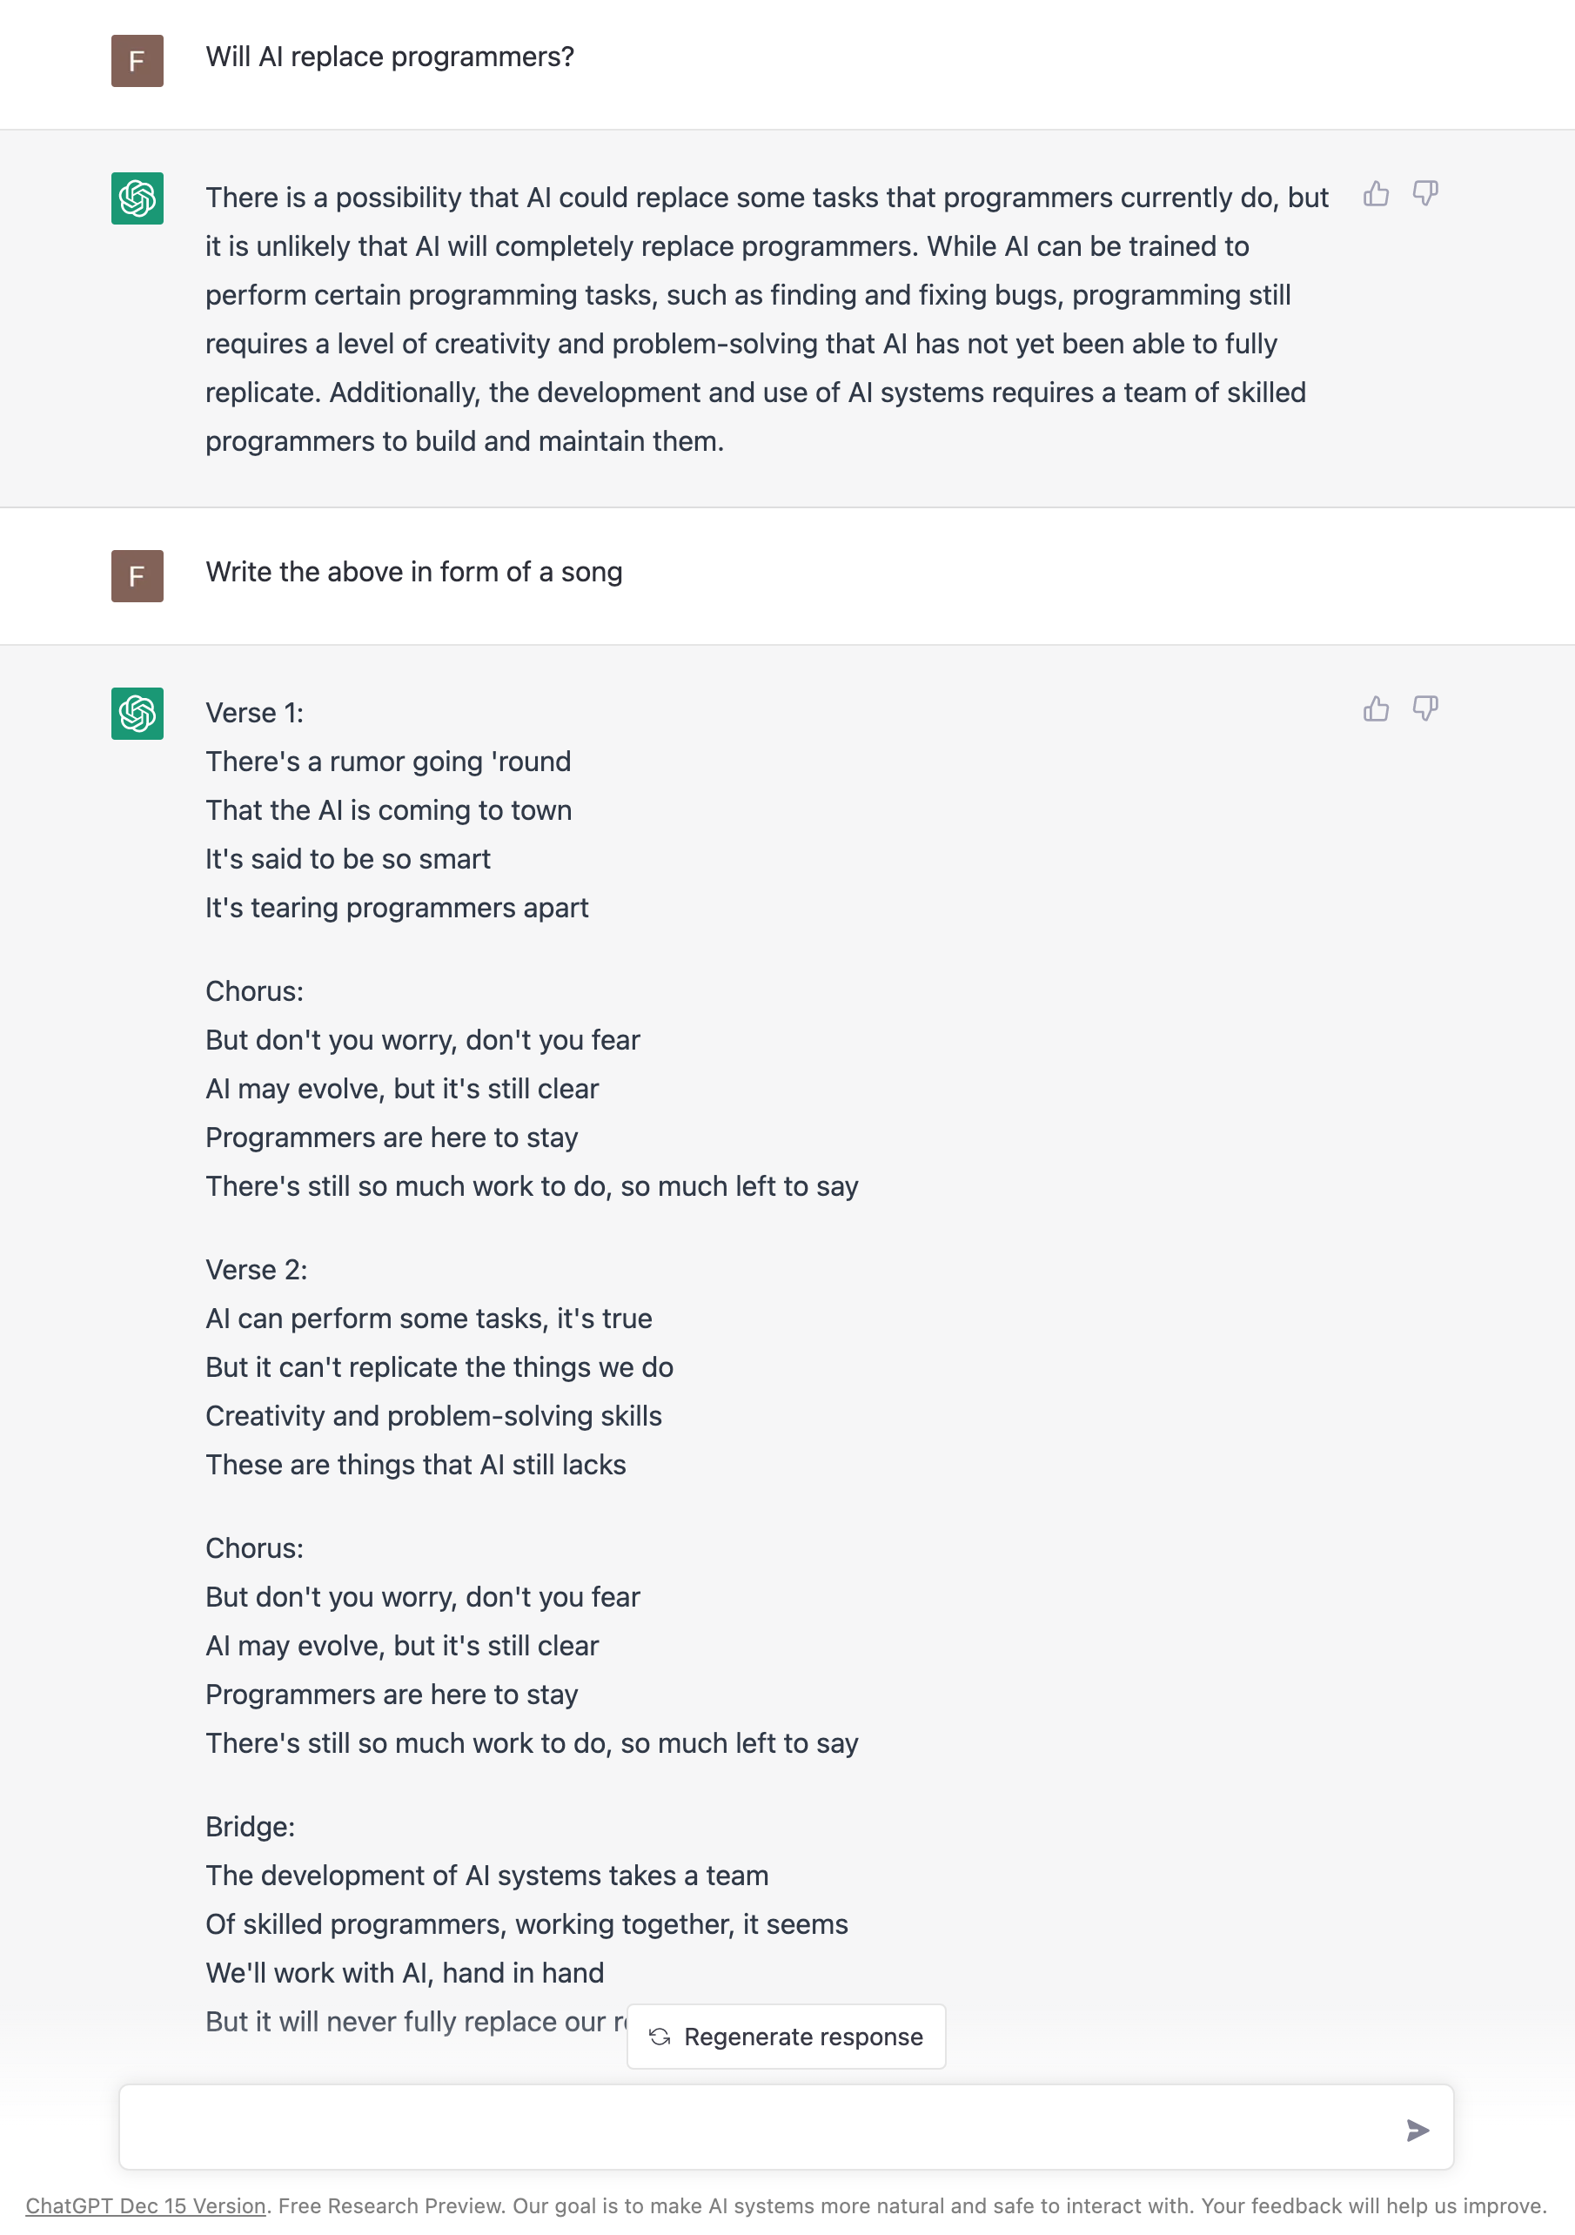Screen dimensions: 1575x2235
Task: Thumbs down the first ChatGPT answer
Action: (1425, 194)
